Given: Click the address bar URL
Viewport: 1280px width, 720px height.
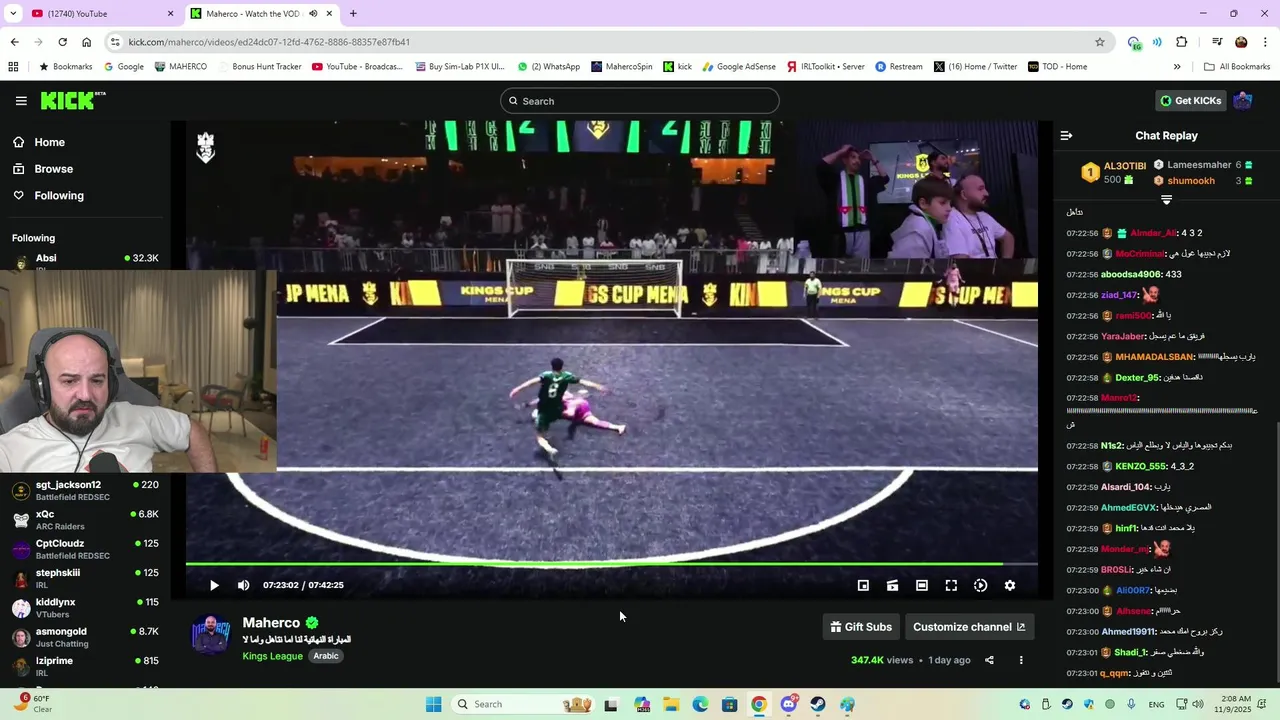Looking at the screenshot, I should [269, 42].
